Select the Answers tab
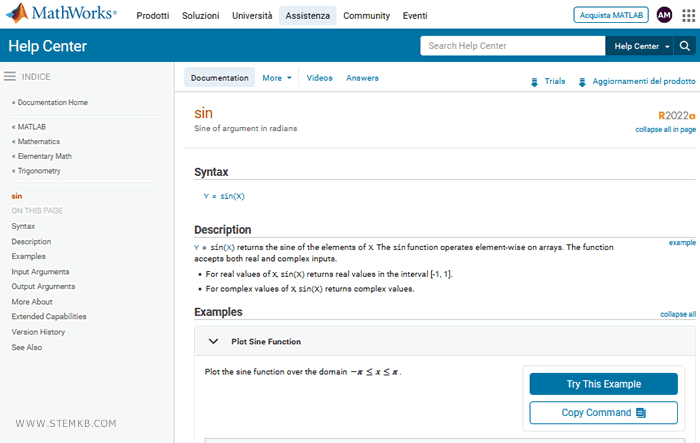This screenshot has width=700, height=443. pyautogui.click(x=362, y=78)
